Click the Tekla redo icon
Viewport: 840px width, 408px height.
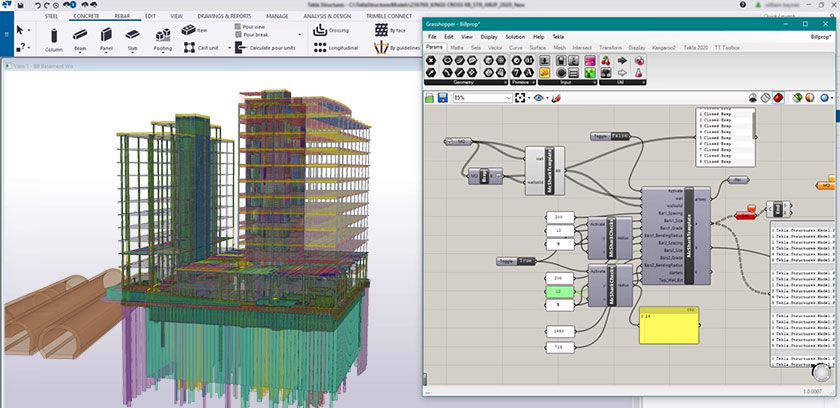pos(47,5)
